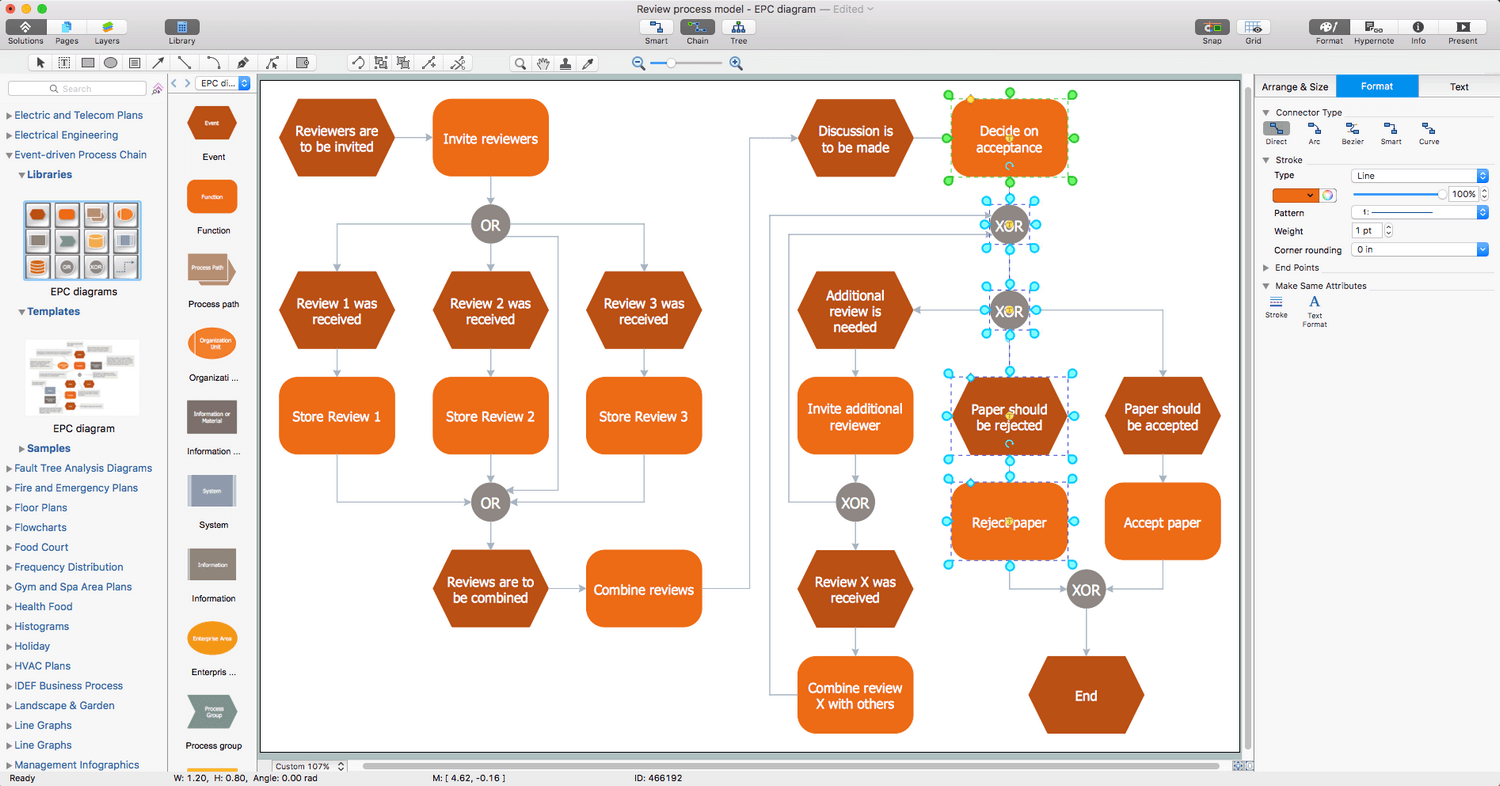The height and width of the screenshot is (786, 1500).
Task: Choose the arc drawing tool
Action: [213, 63]
